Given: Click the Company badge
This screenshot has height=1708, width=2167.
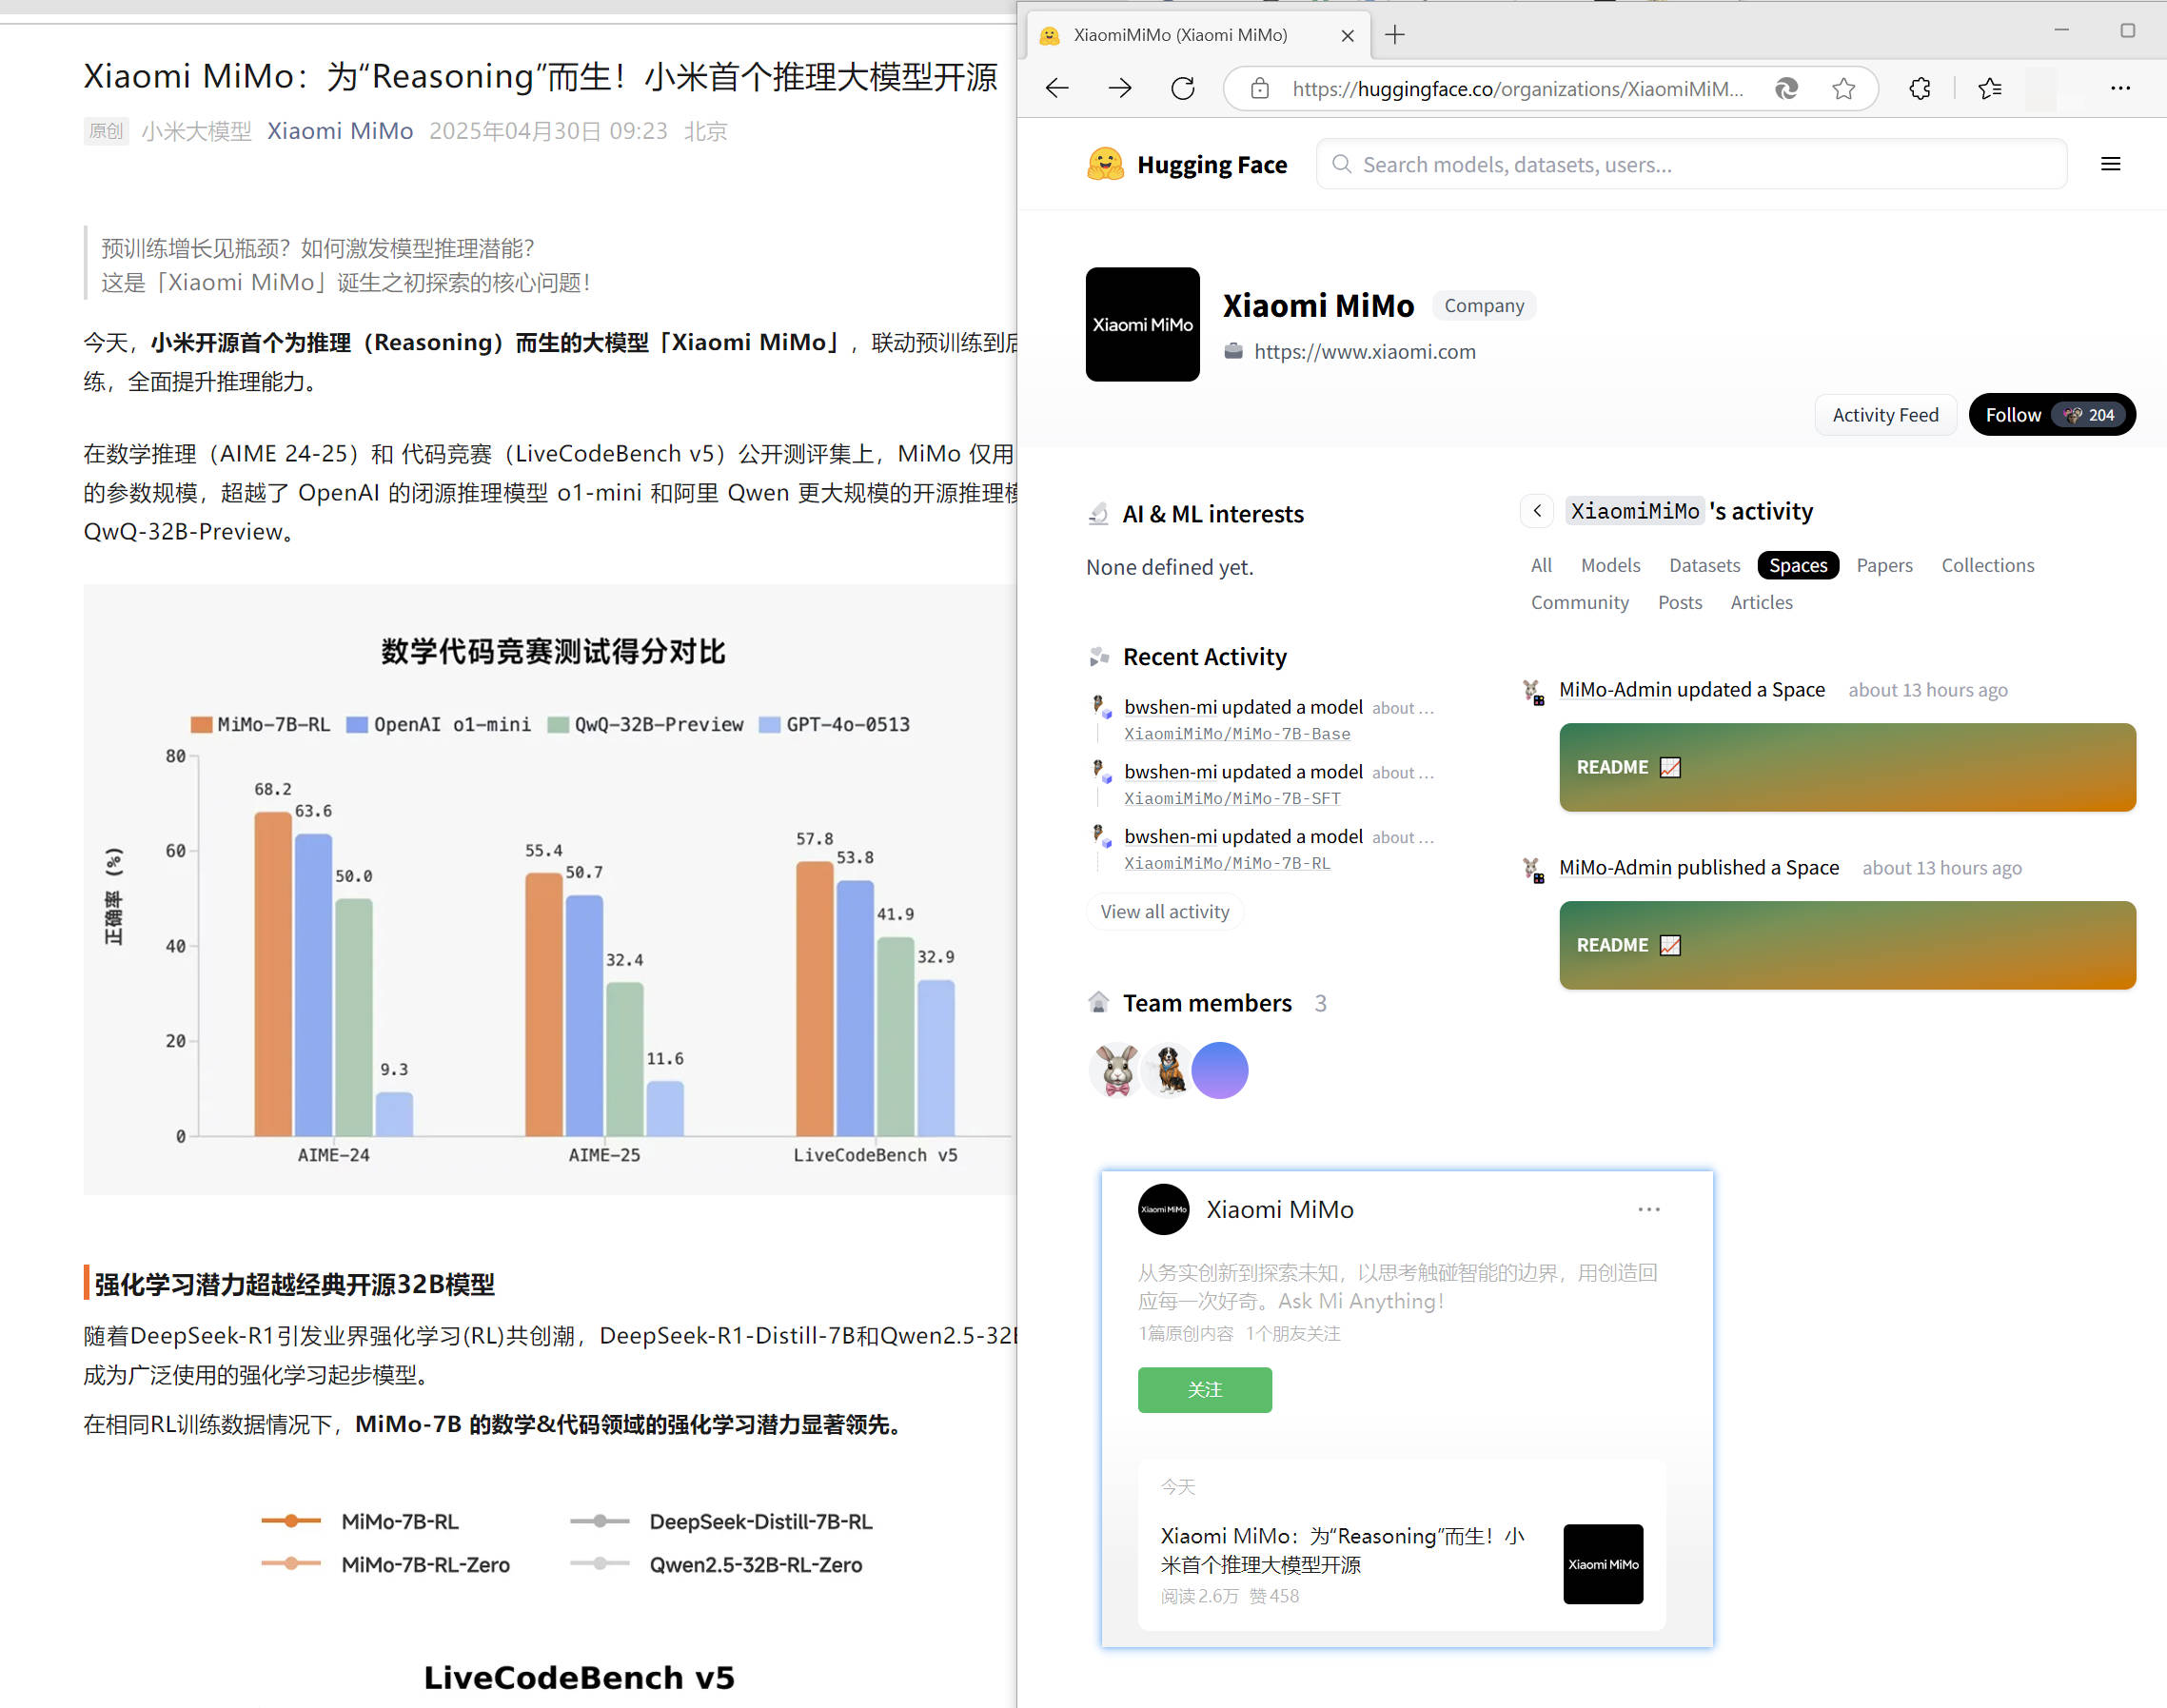Looking at the screenshot, I should (x=1483, y=305).
